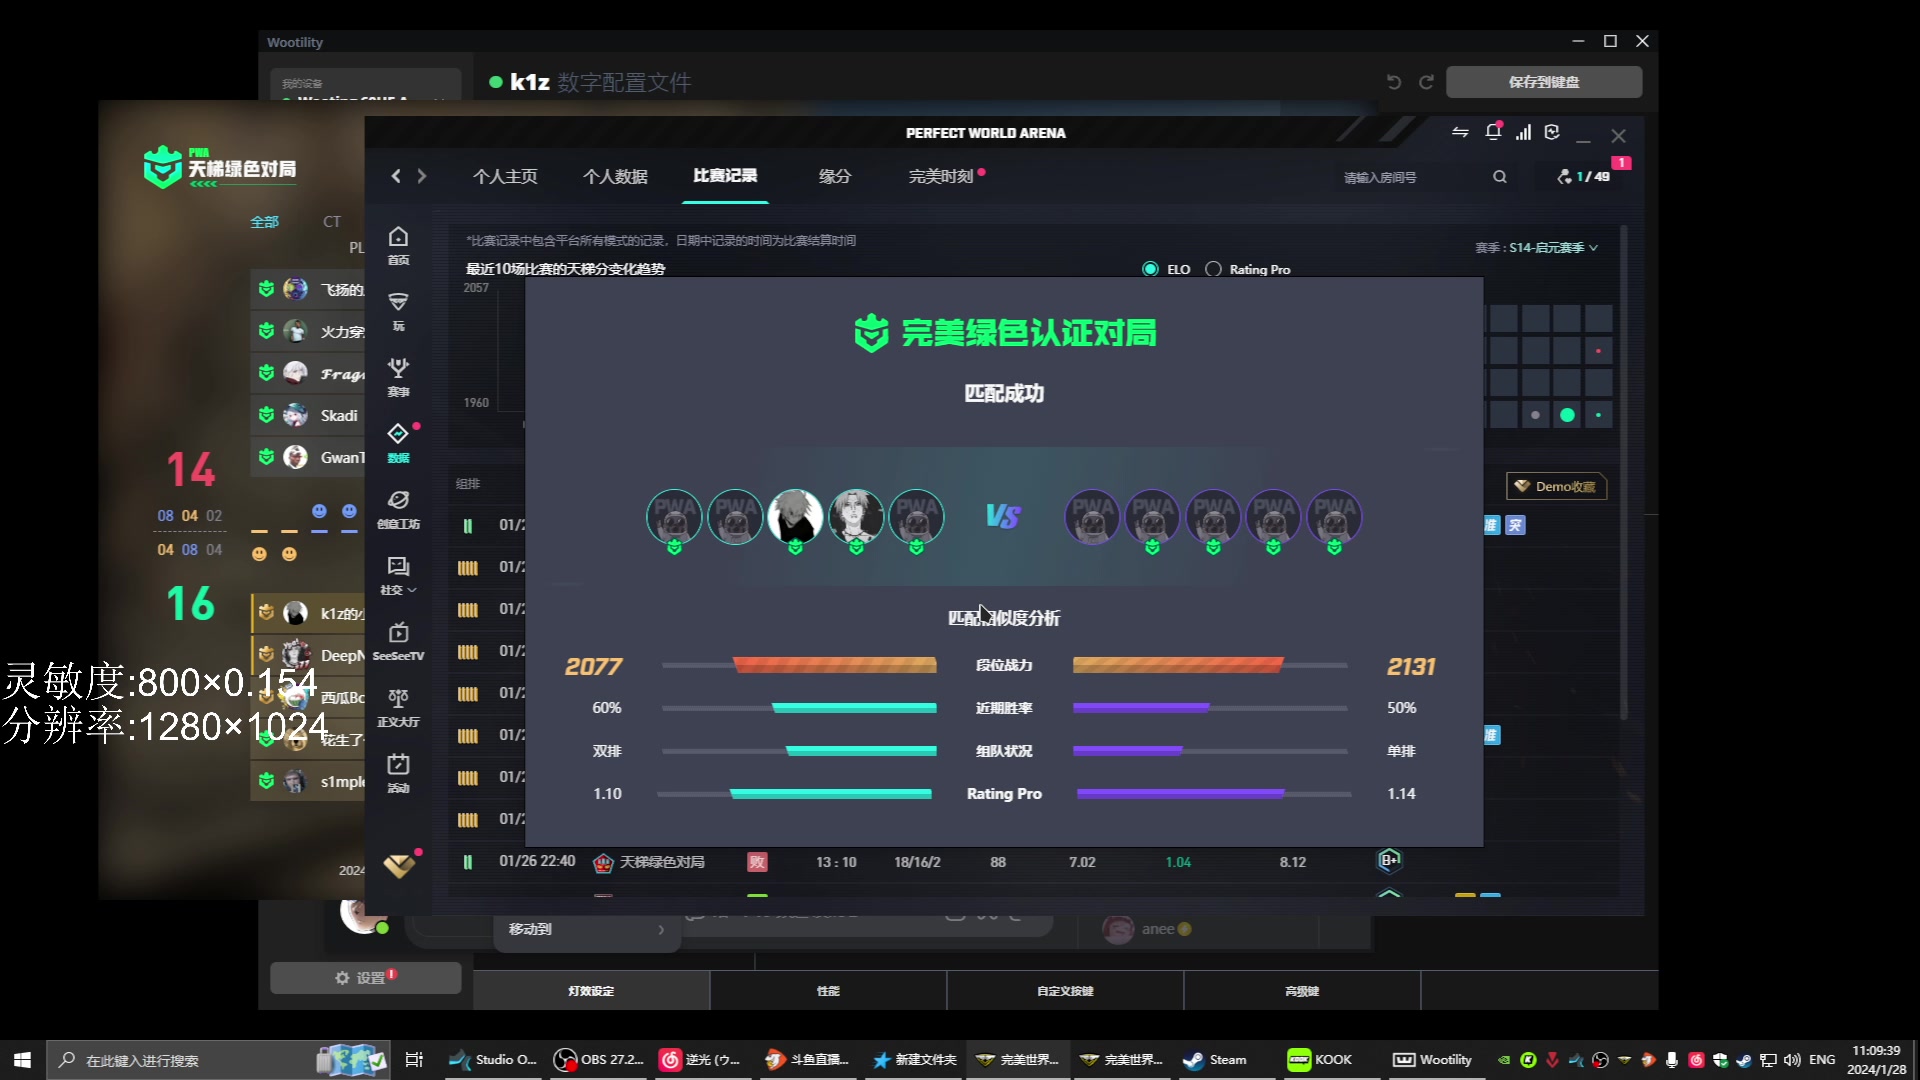Click the 败 loss badge in match row
The width and height of the screenshot is (1920, 1080).
(757, 862)
